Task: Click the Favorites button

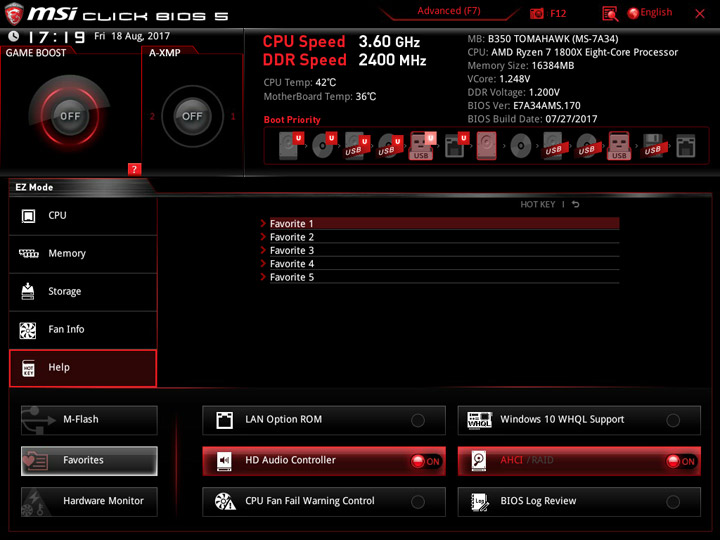Action: pos(89,461)
